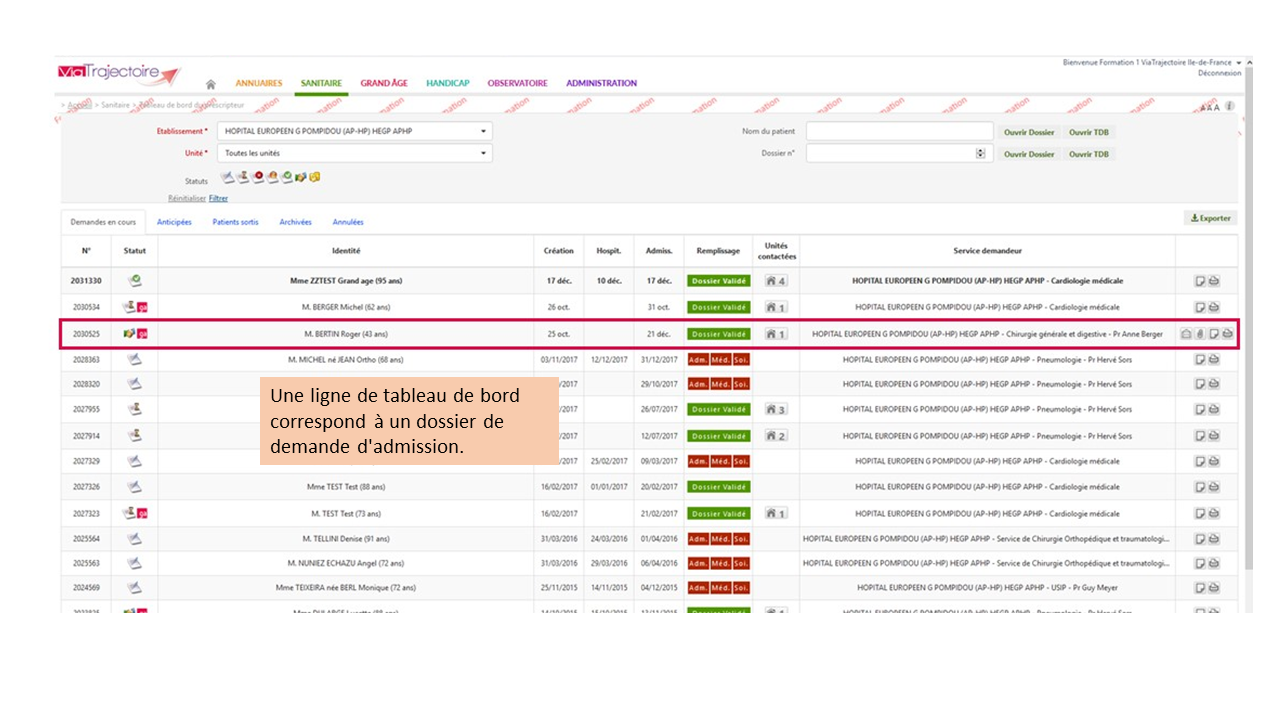
Task: Click the print icon for dossier 2031330
Action: 1214,281
